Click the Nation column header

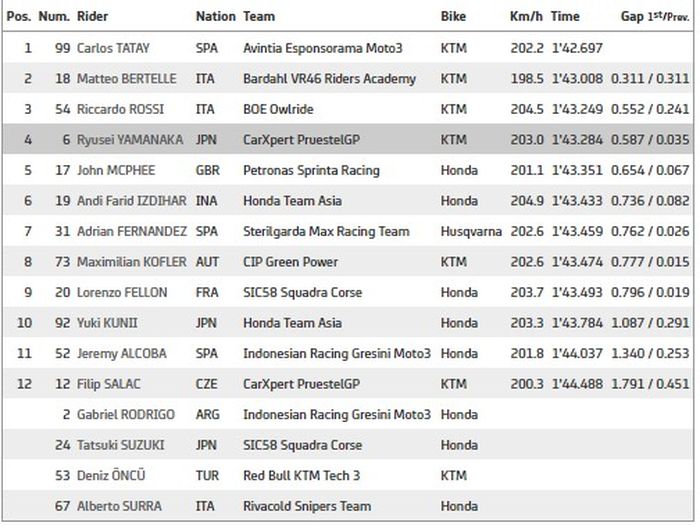pos(215,17)
